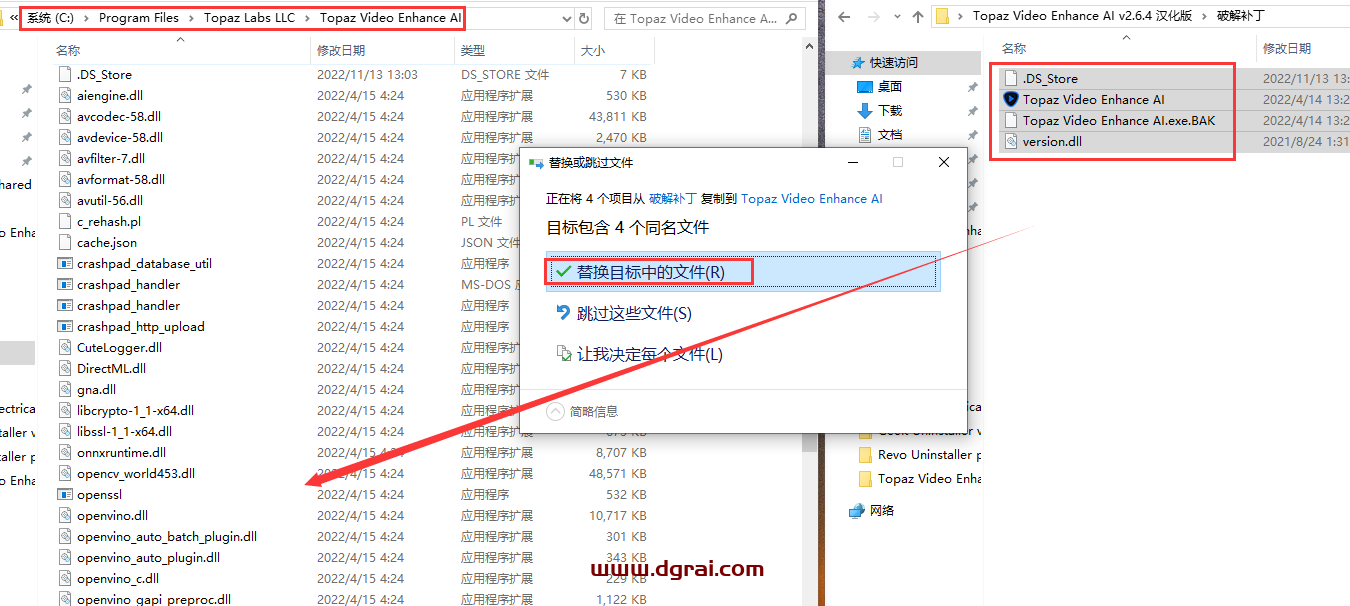Click the aiengine.dll file icon
Image resolution: width=1350 pixels, height=606 pixels.
[65, 96]
